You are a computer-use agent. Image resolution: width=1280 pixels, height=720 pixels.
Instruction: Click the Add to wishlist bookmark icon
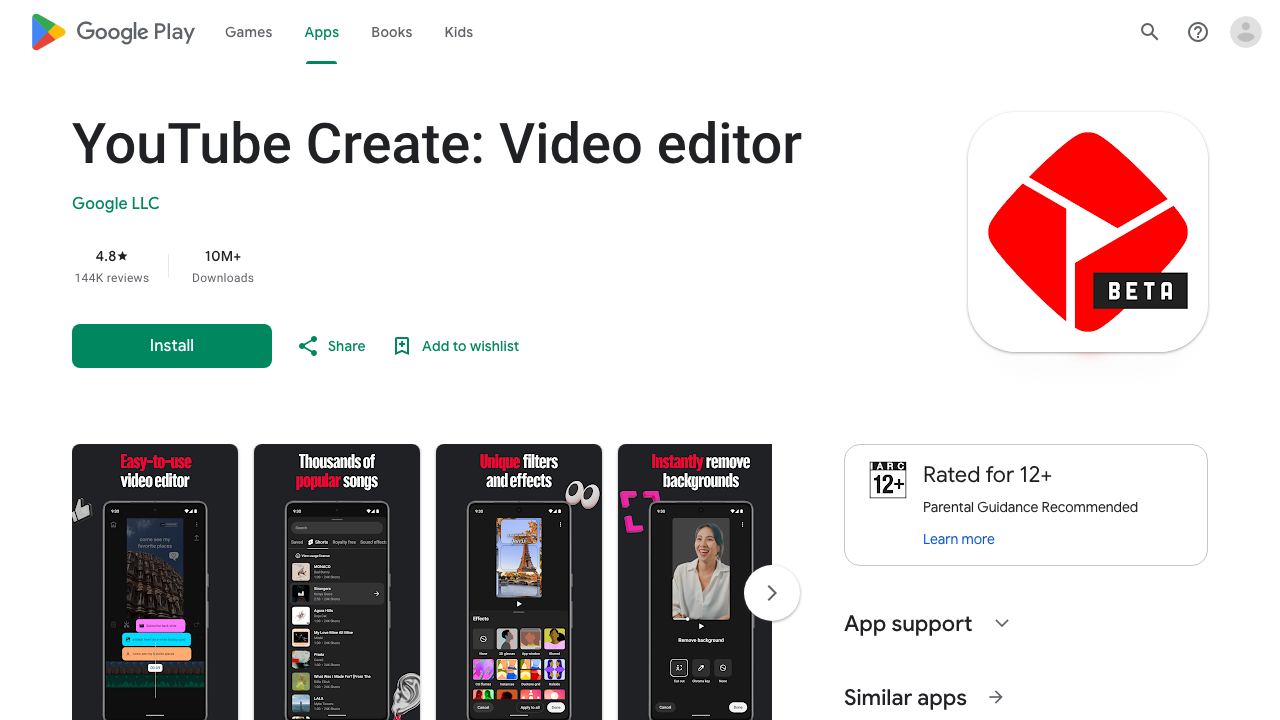[402, 346]
